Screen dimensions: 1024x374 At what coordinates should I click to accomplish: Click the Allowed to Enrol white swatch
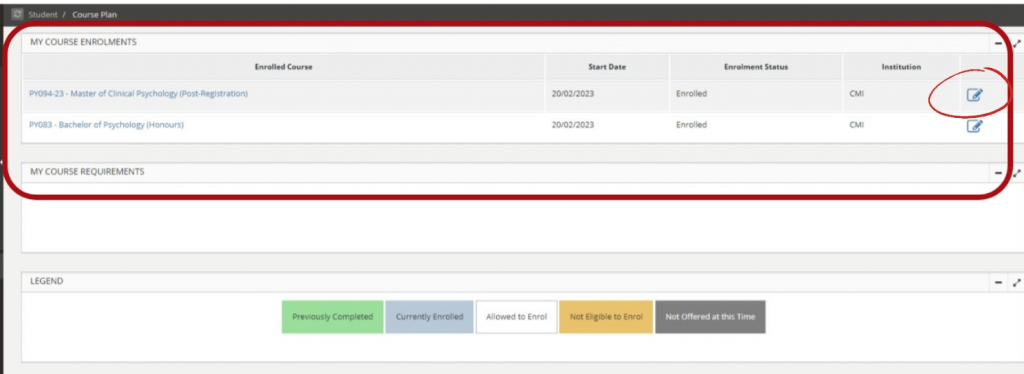click(517, 317)
